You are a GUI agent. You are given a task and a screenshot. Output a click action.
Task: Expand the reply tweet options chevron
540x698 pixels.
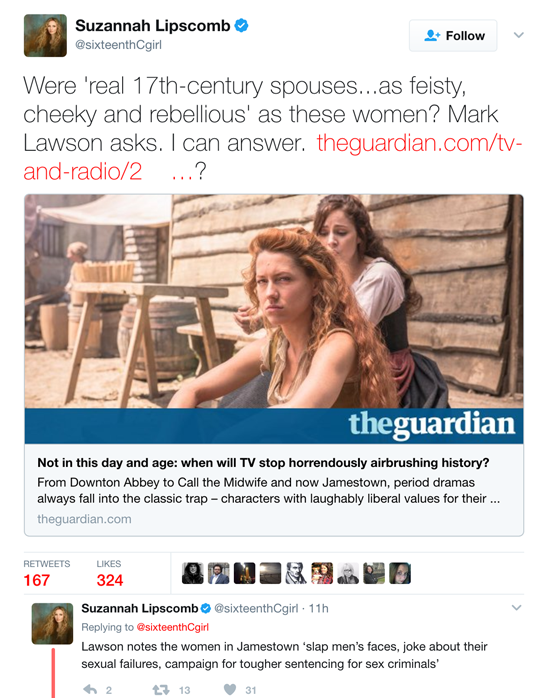[516, 608]
